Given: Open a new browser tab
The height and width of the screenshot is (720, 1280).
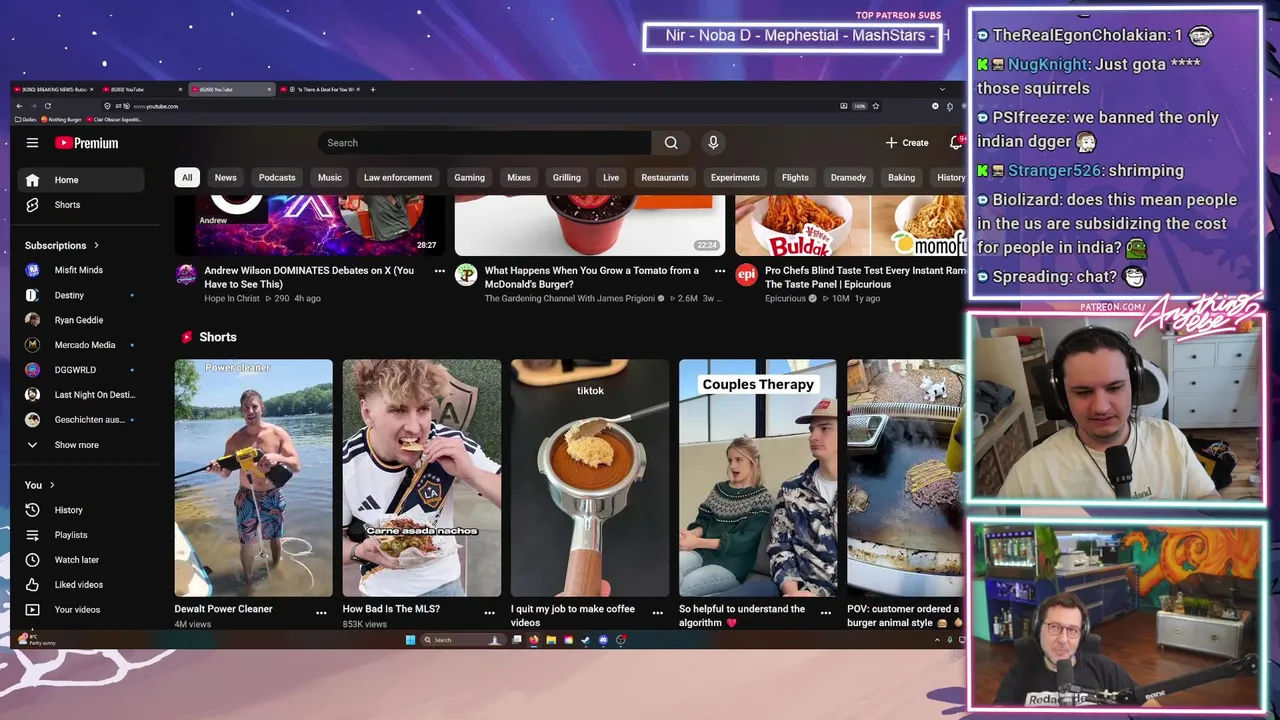Looking at the screenshot, I should click(373, 90).
